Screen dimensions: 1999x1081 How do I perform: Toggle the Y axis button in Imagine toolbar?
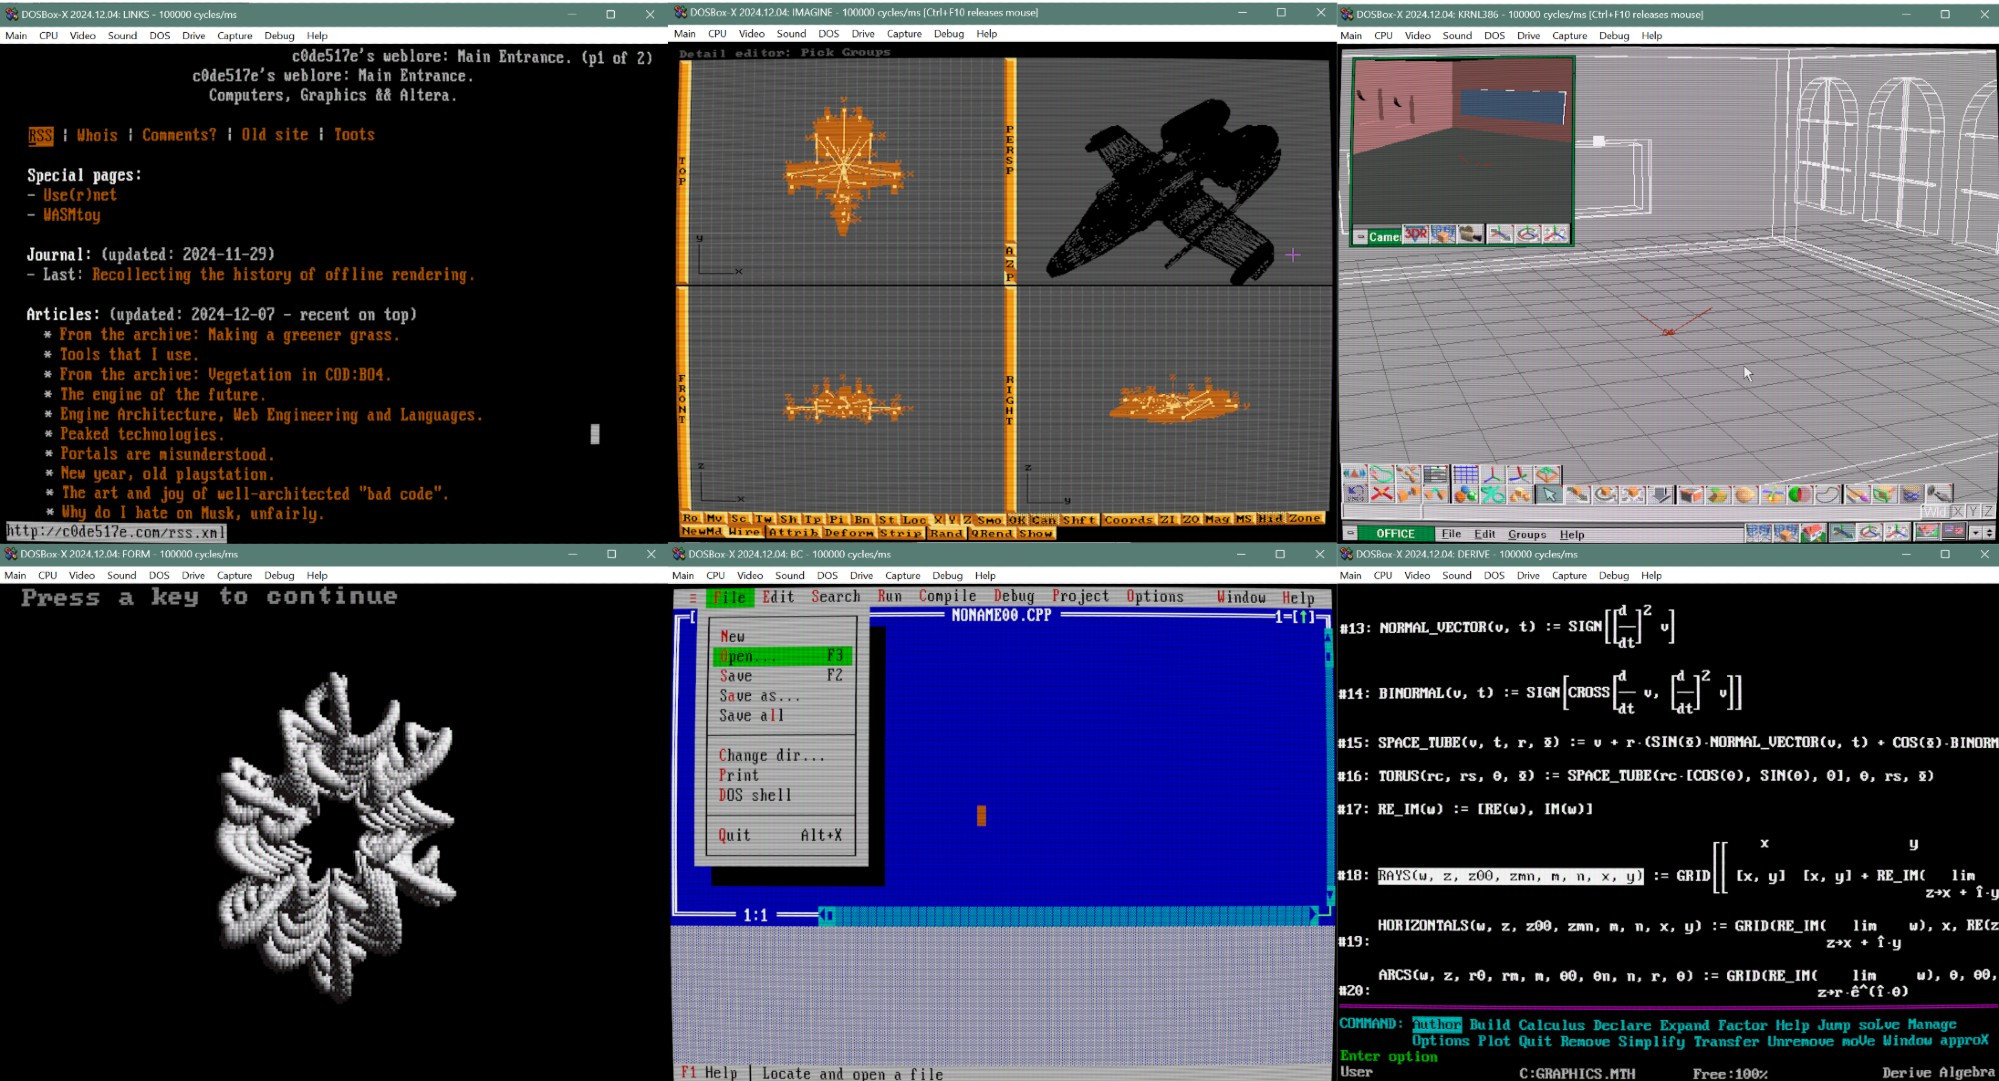pos(952,519)
